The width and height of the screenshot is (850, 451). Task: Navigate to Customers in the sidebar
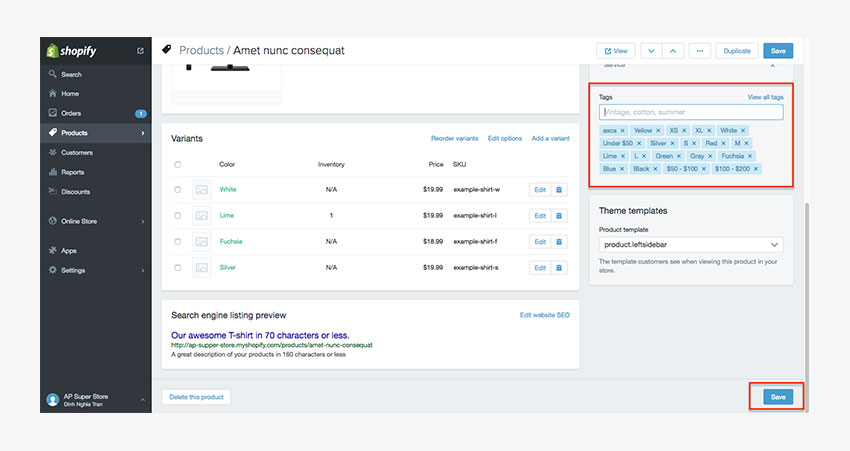[x=76, y=152]
